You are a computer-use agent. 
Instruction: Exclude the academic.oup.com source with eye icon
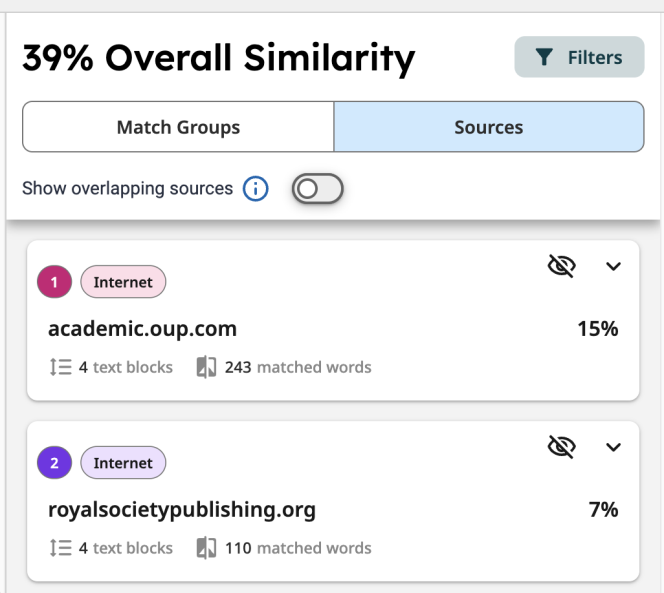pyautogui.click(x=562, y=266)
